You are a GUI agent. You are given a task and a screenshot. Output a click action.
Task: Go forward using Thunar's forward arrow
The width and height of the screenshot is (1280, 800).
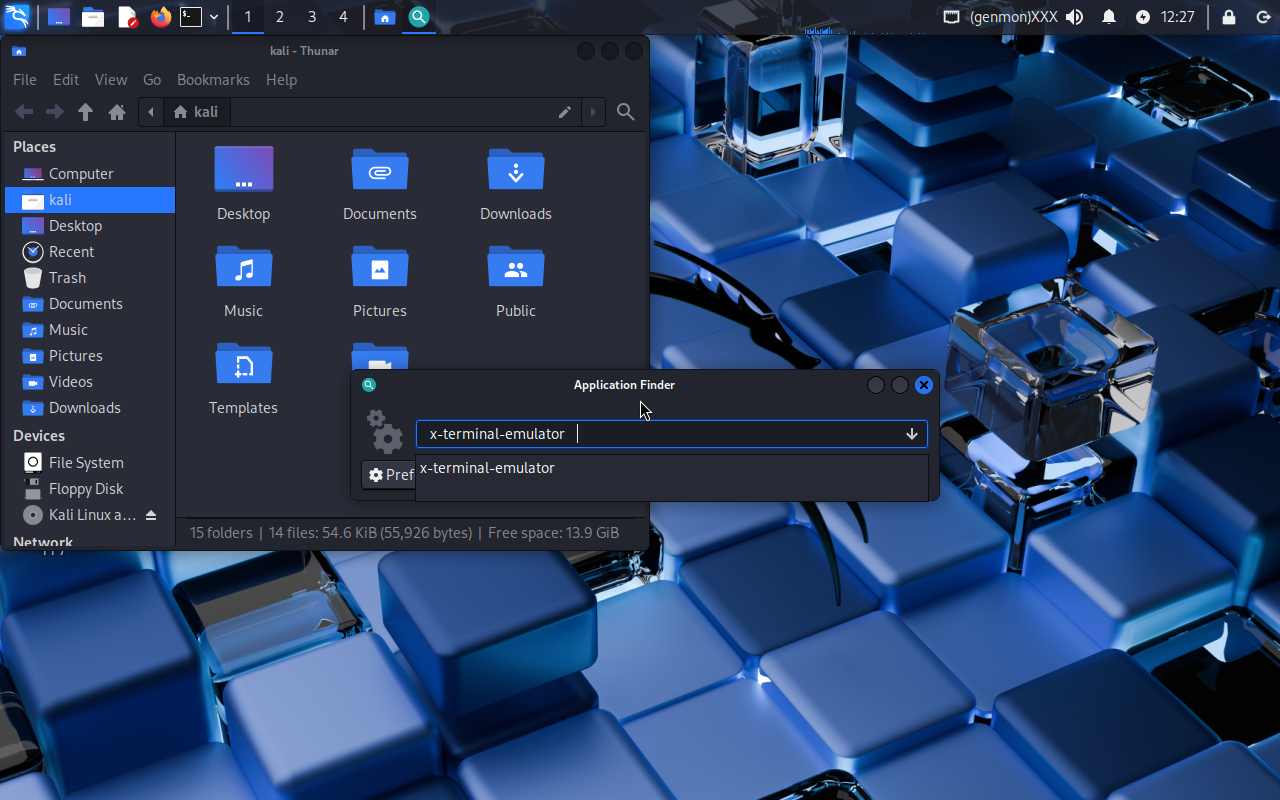(55, 112)
